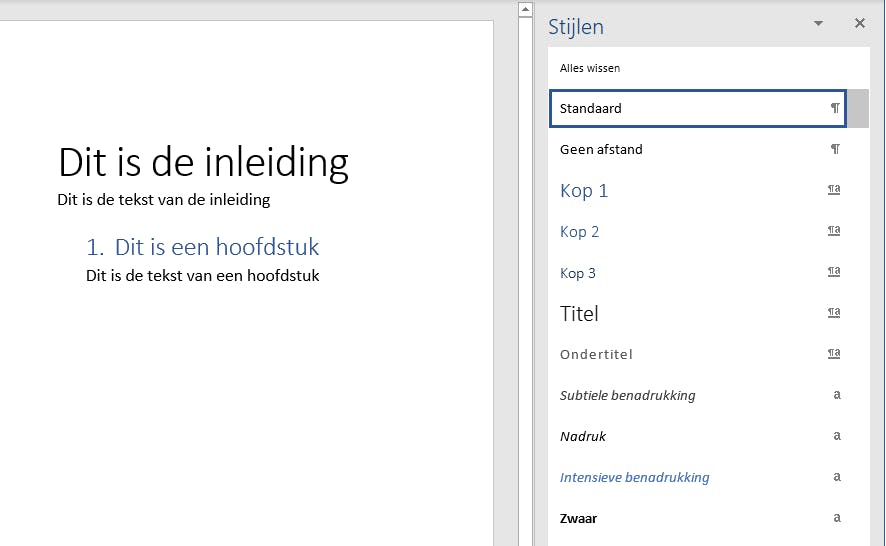Click the linked style icon beside Titel

834,313
